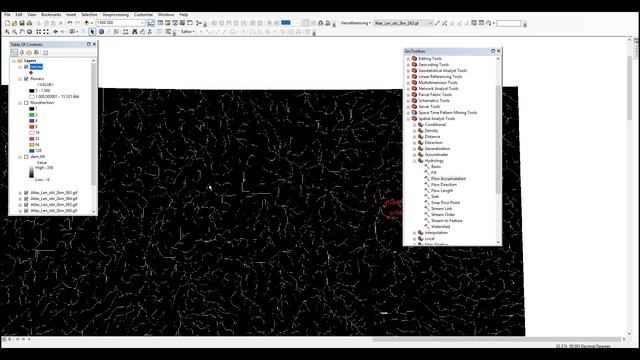The height and width of the screenshot is (360, 640).
Task: Toggle visibility of the dem_fill layer
Action: (26, 157)
